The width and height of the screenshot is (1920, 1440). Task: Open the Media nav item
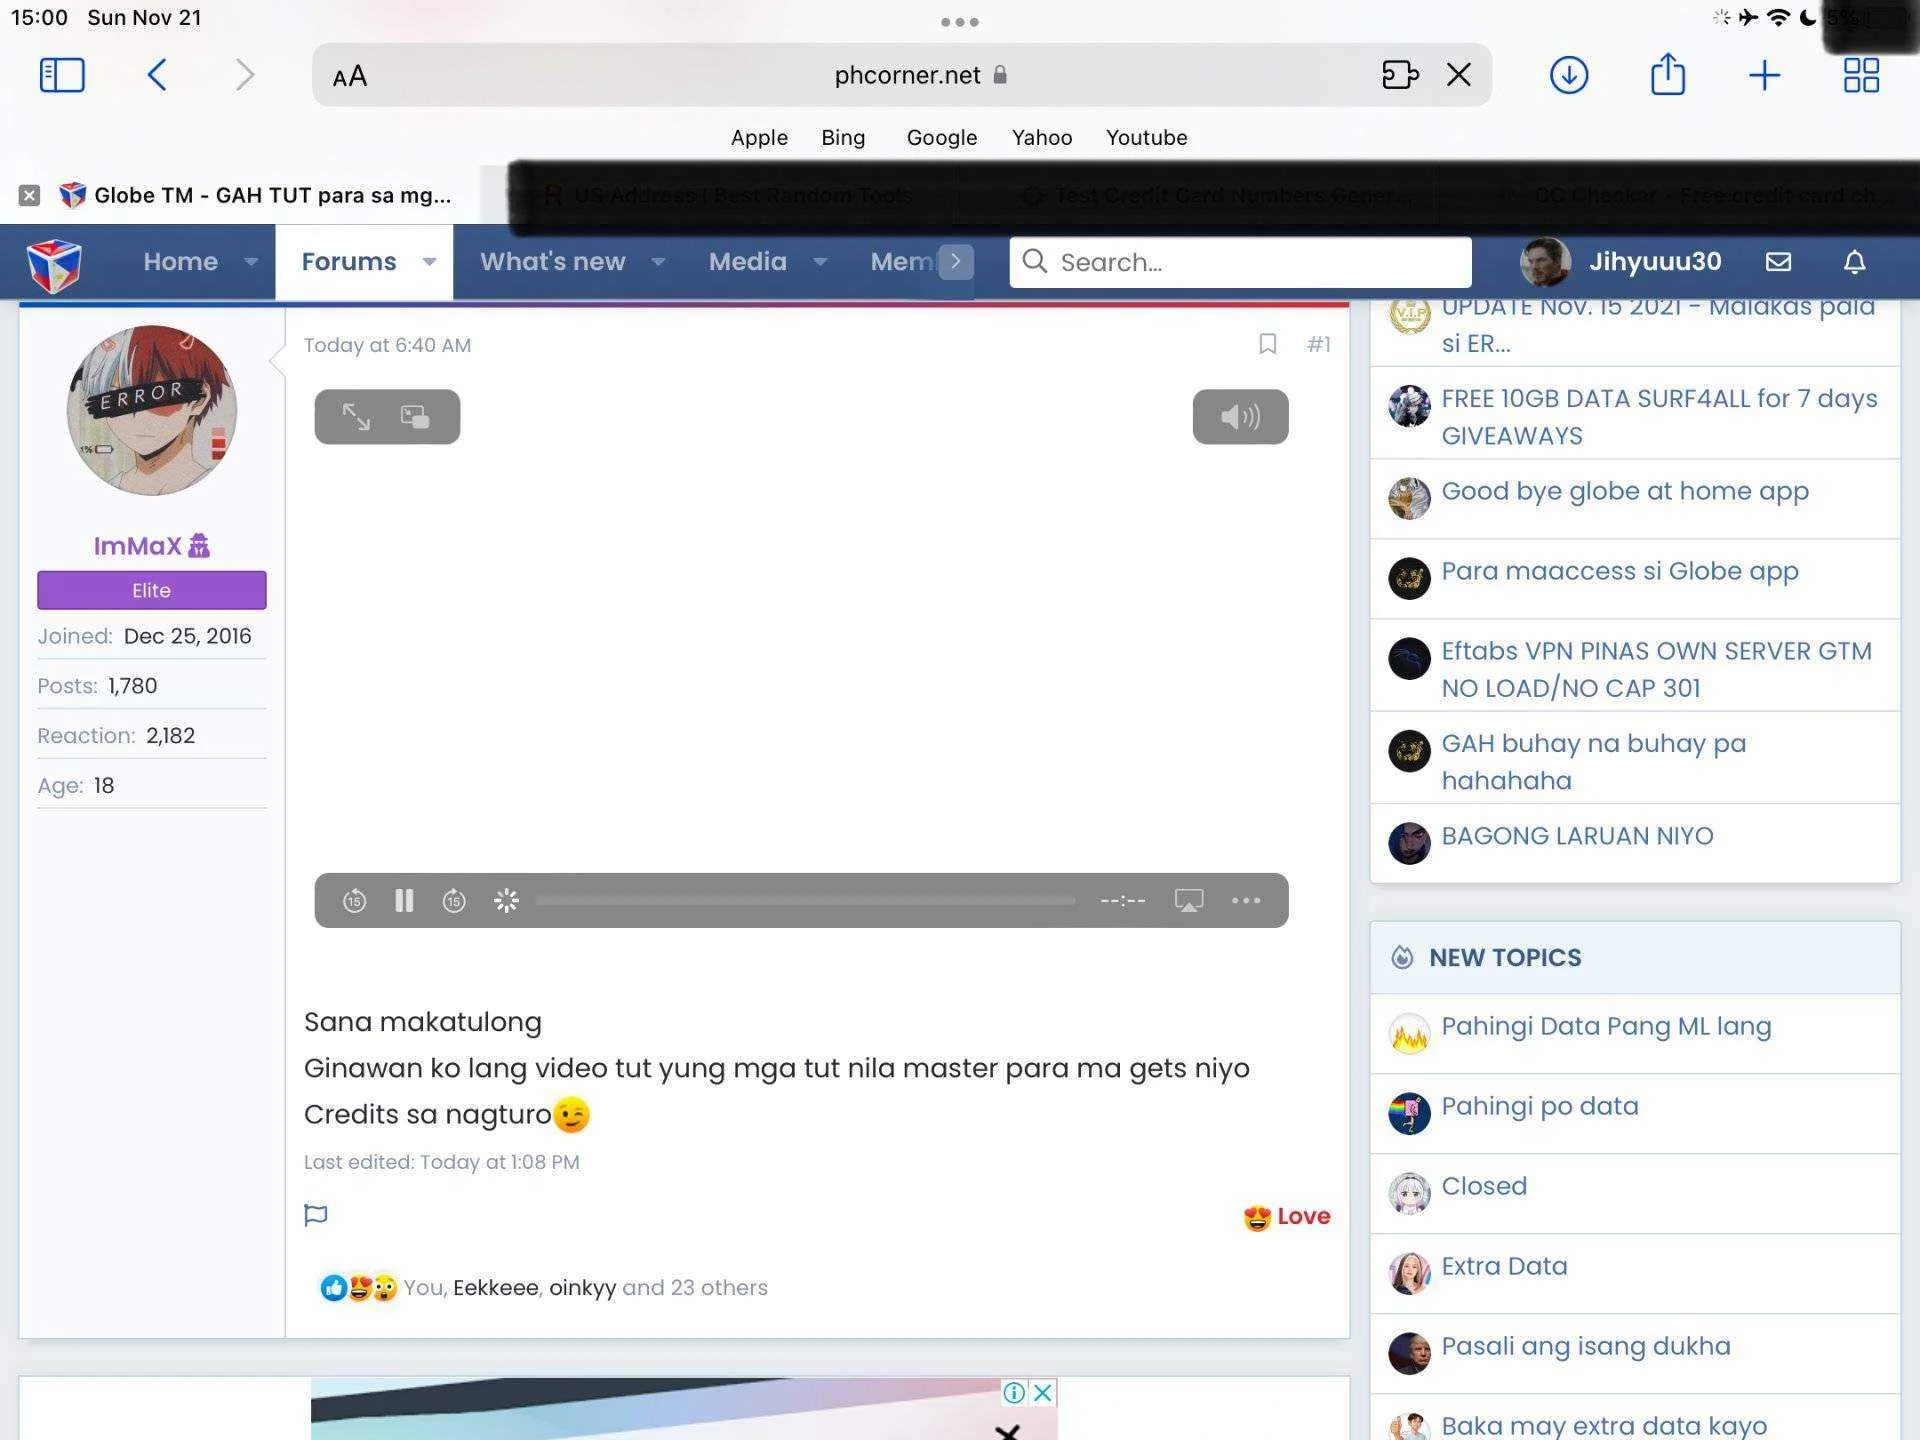[747, 262]
